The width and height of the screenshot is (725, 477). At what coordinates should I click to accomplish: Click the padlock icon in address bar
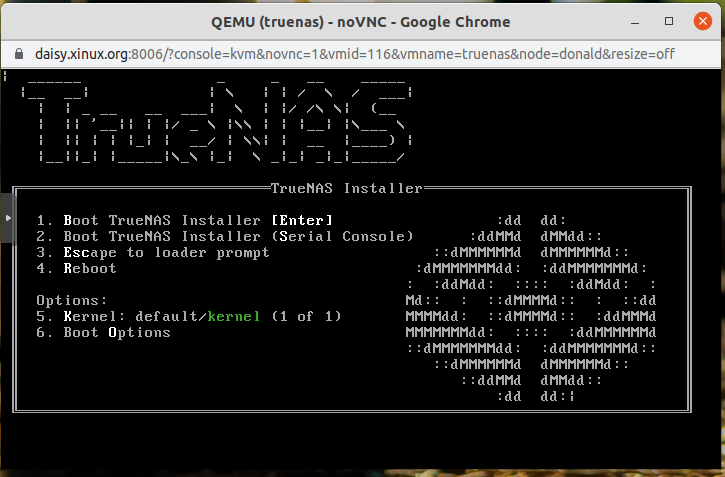tap(17, 53)
